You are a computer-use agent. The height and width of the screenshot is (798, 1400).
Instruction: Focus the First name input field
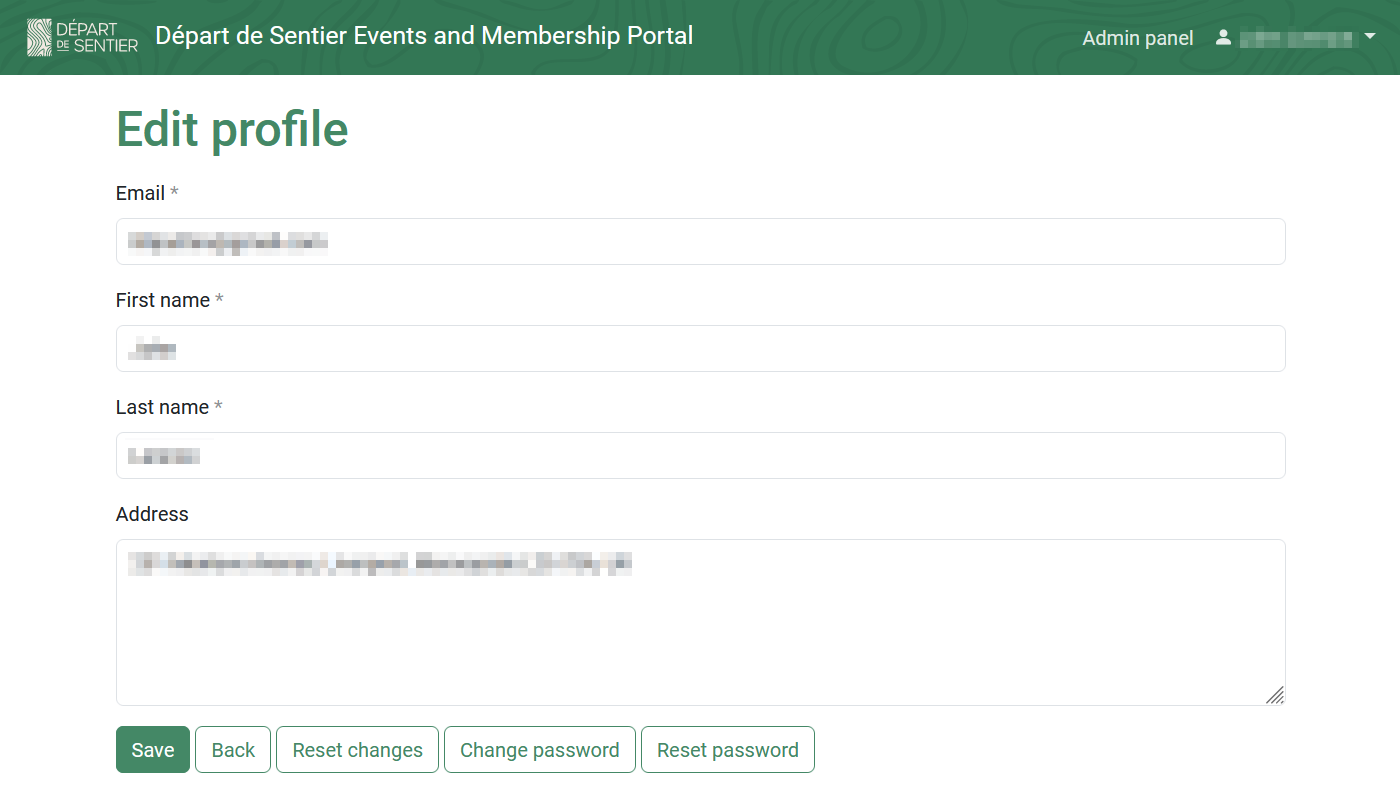tap(700, 348)
